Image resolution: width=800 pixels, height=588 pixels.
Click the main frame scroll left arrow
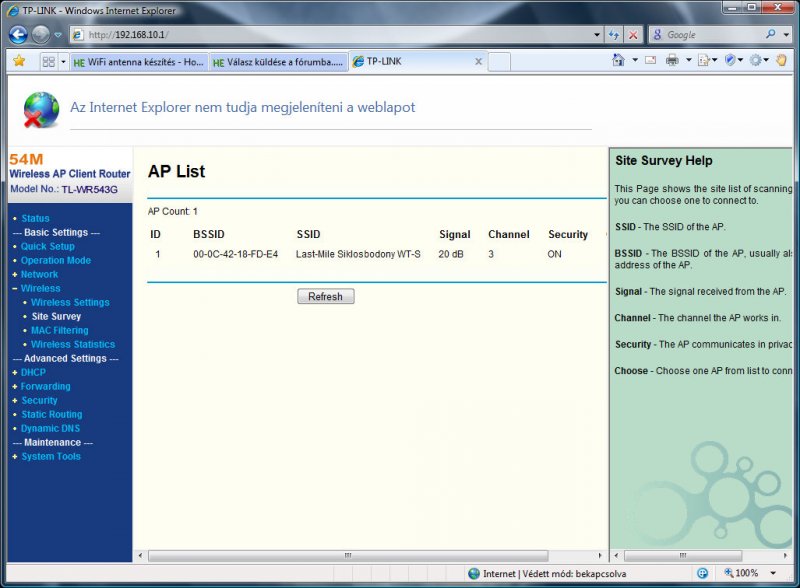tap(140, 555)
